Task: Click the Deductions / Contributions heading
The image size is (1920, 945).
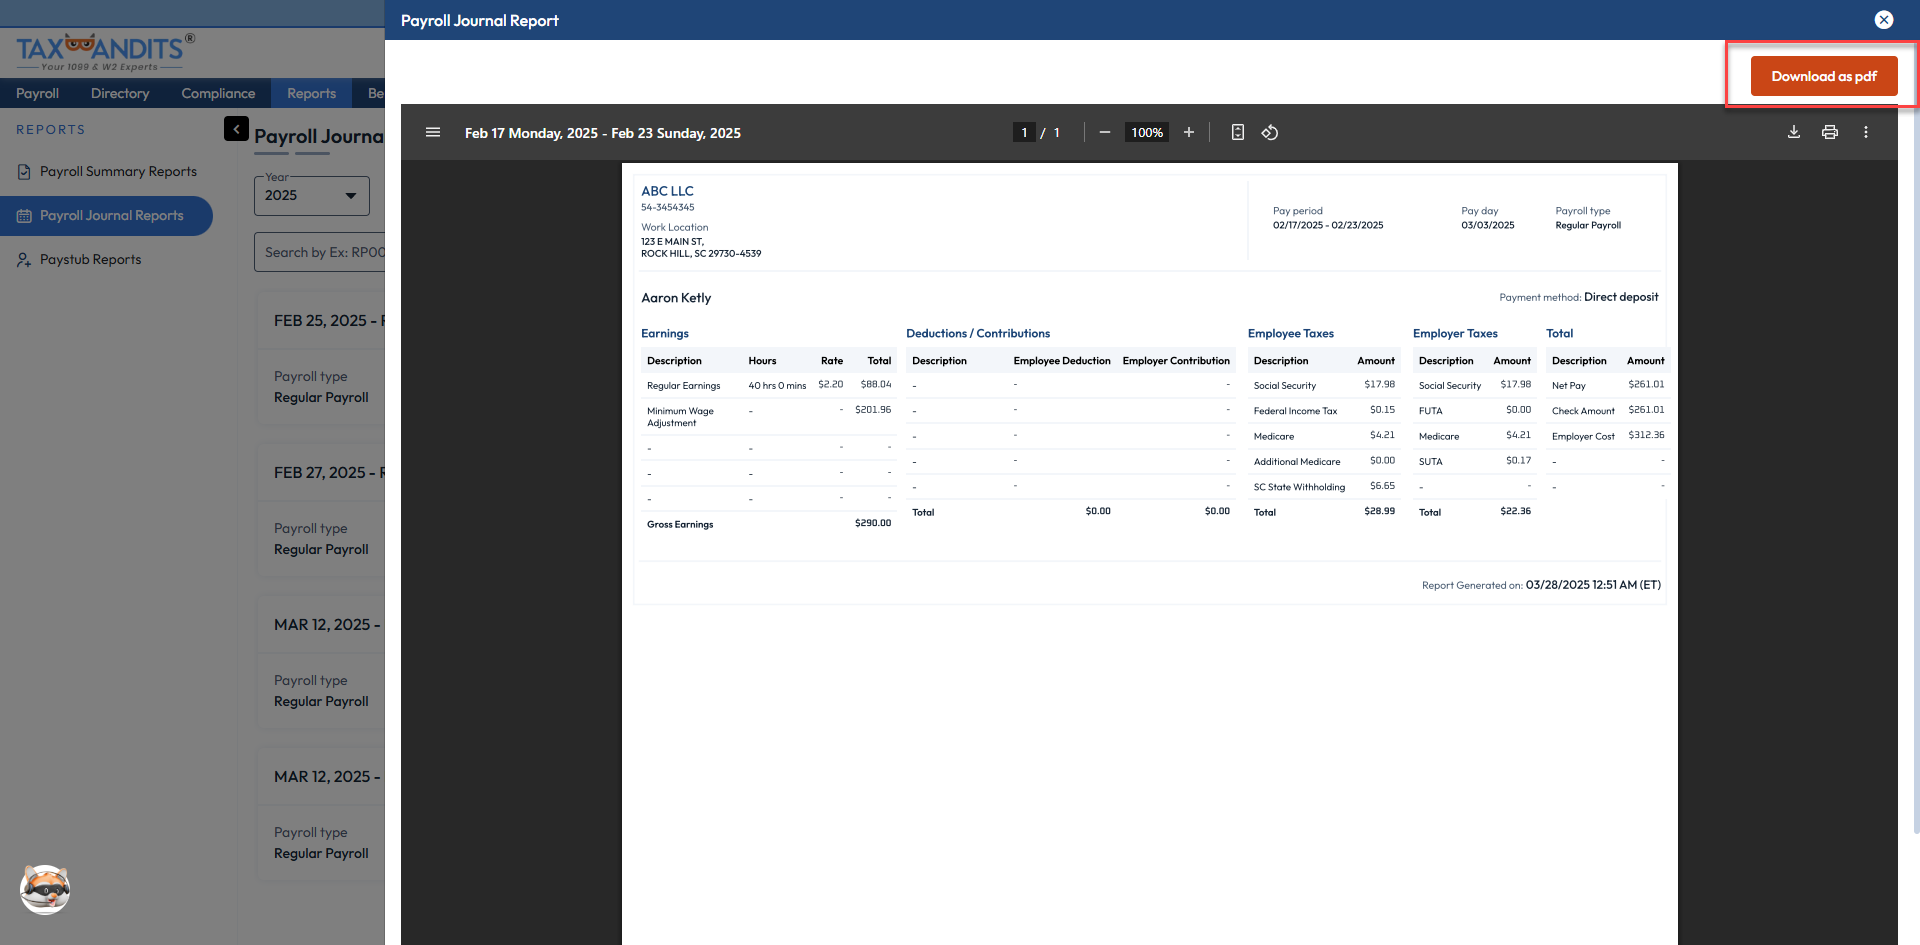Action: tap(978, 334)
